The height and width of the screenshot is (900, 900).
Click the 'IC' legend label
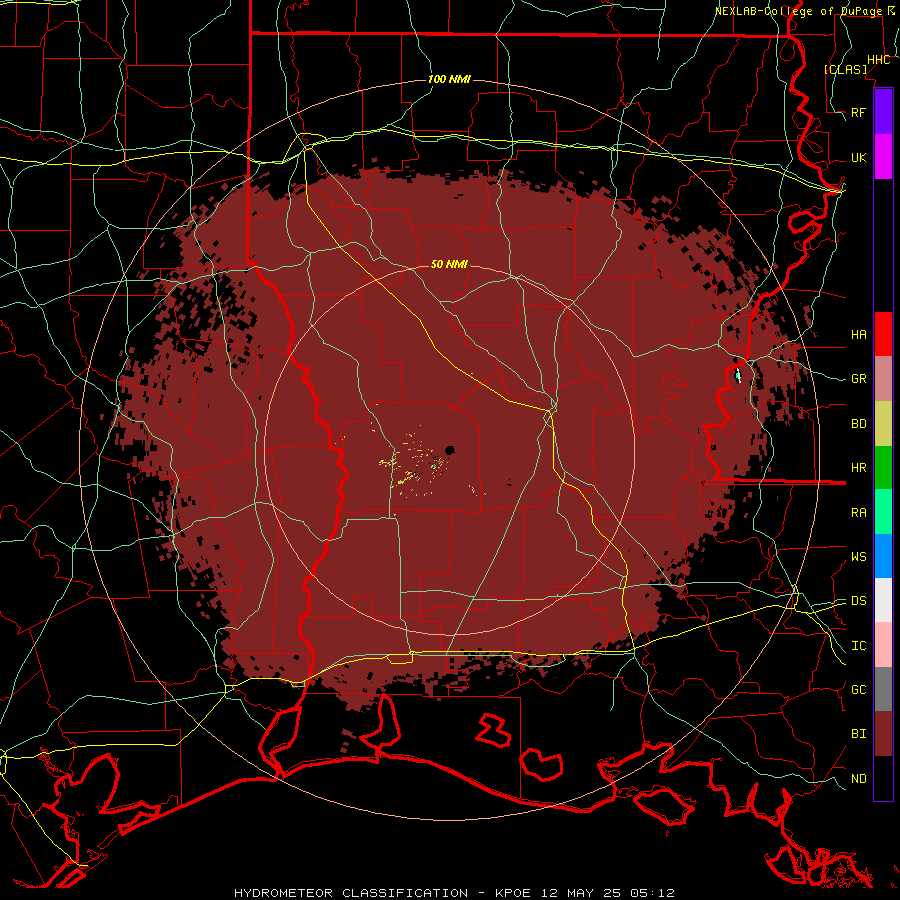(858, 646)
